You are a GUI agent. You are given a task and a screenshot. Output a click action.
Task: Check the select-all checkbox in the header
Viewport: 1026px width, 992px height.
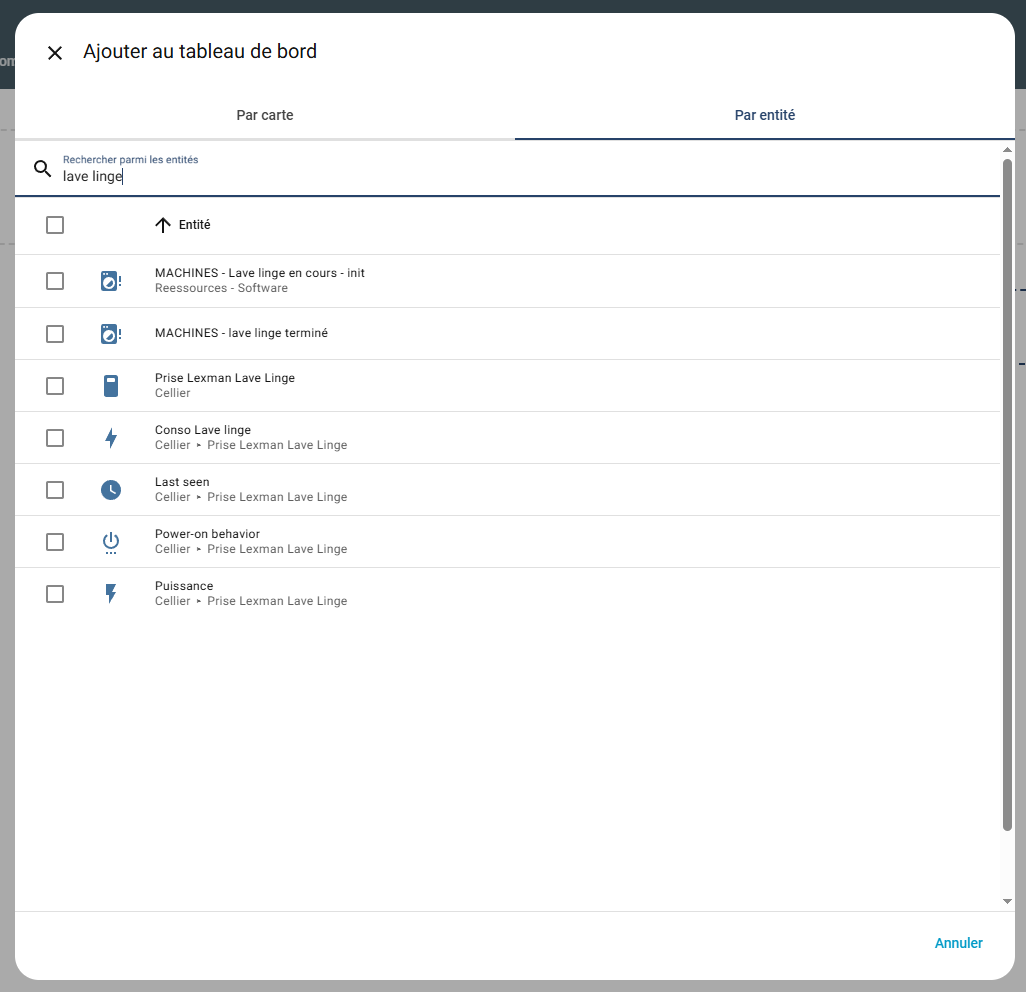coord(55,225)
